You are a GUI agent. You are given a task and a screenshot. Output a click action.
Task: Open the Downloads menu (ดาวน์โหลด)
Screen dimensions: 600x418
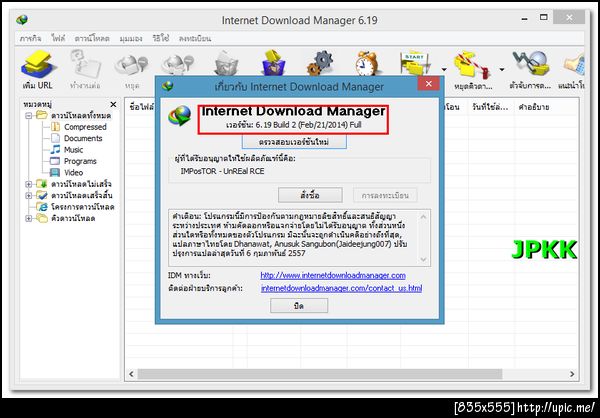point(92,38)
